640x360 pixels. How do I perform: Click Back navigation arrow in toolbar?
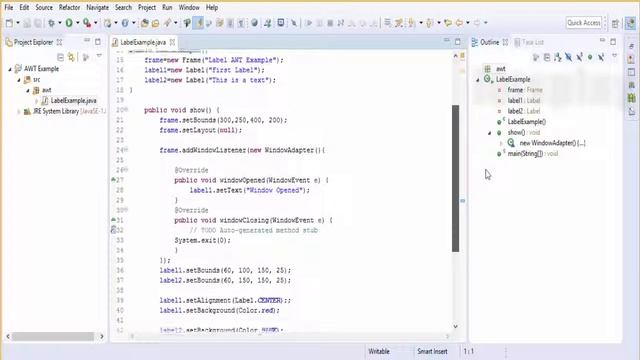pyautogui.click(x=459, y=23)
